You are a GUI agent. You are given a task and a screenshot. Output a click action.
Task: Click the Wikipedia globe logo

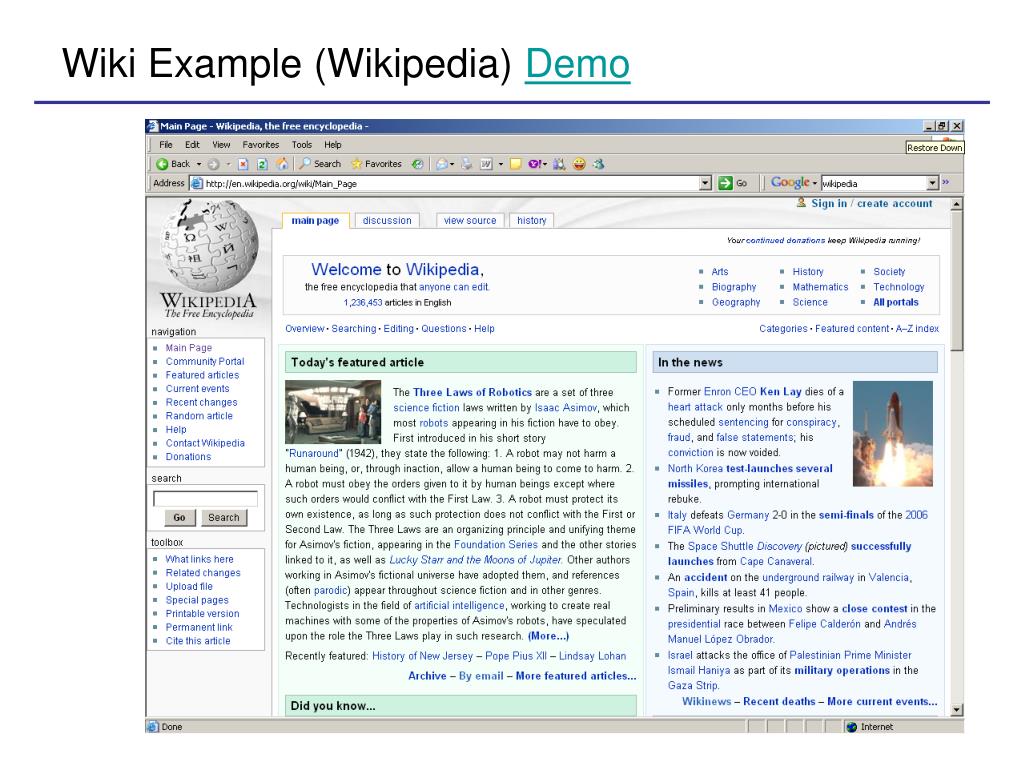[x=209, y=245]
